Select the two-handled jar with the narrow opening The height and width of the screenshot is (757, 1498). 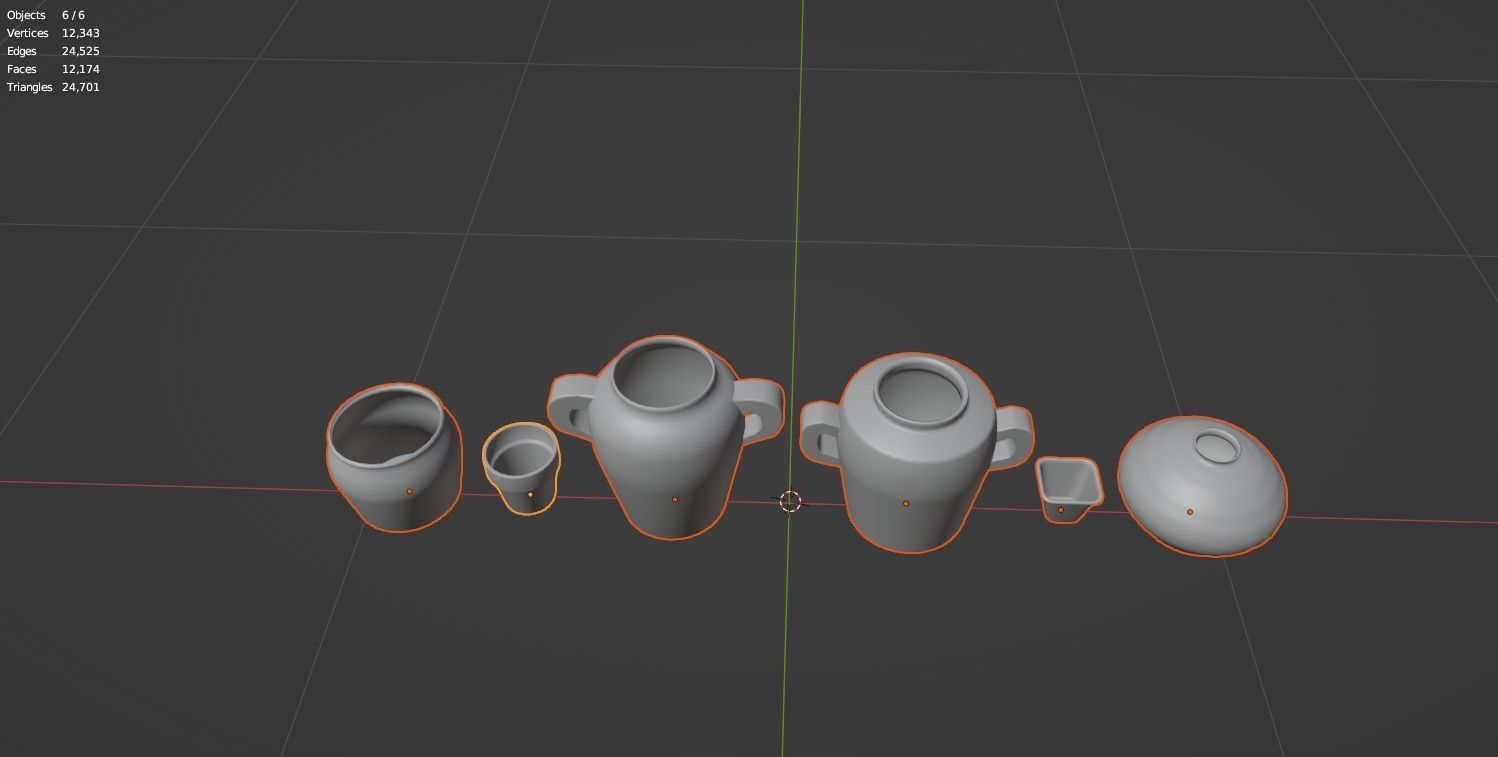(915, 453)
